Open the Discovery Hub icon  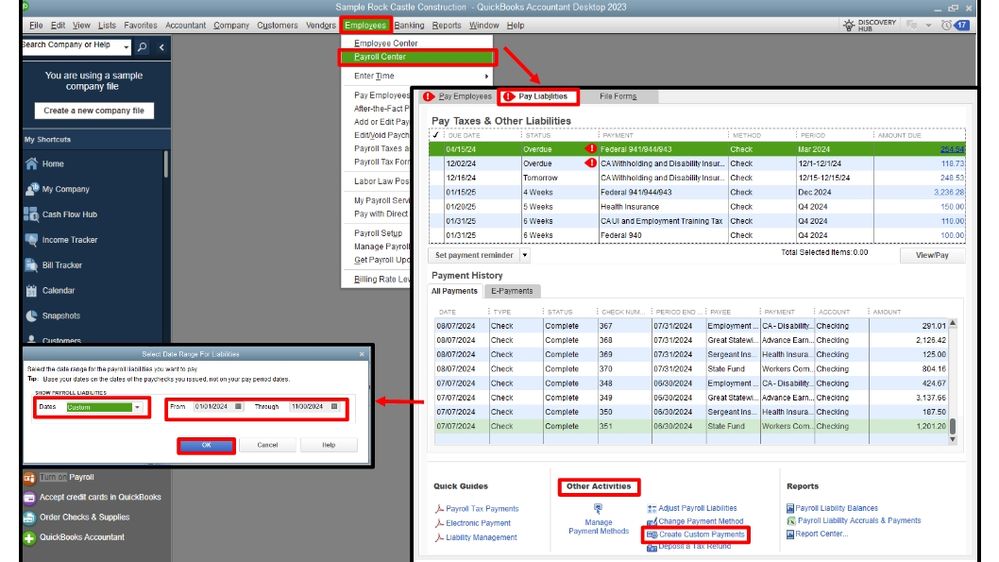tap(849, 25)
